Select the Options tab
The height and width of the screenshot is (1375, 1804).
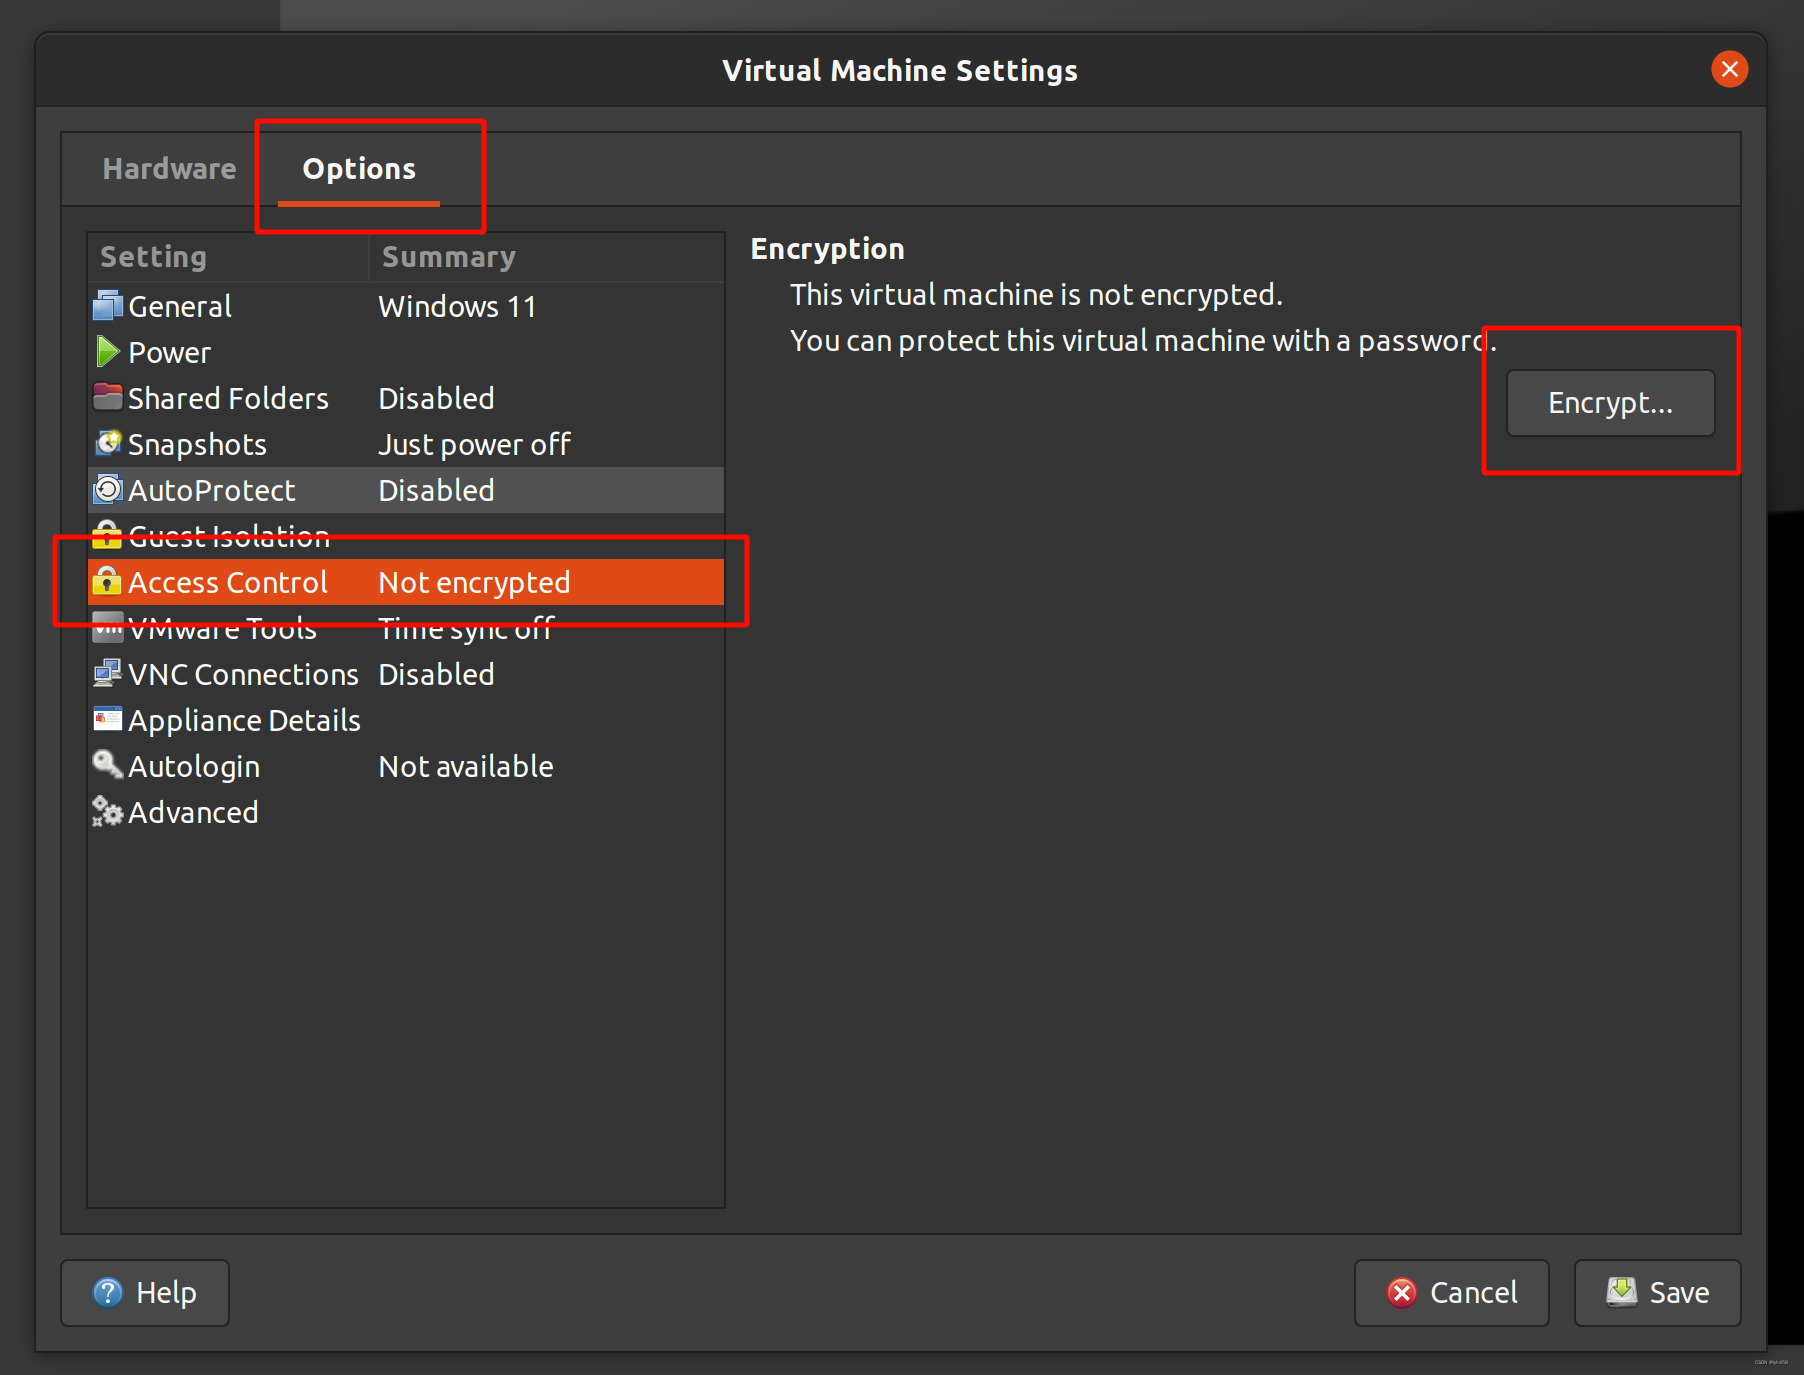click(x=359, y=169)
